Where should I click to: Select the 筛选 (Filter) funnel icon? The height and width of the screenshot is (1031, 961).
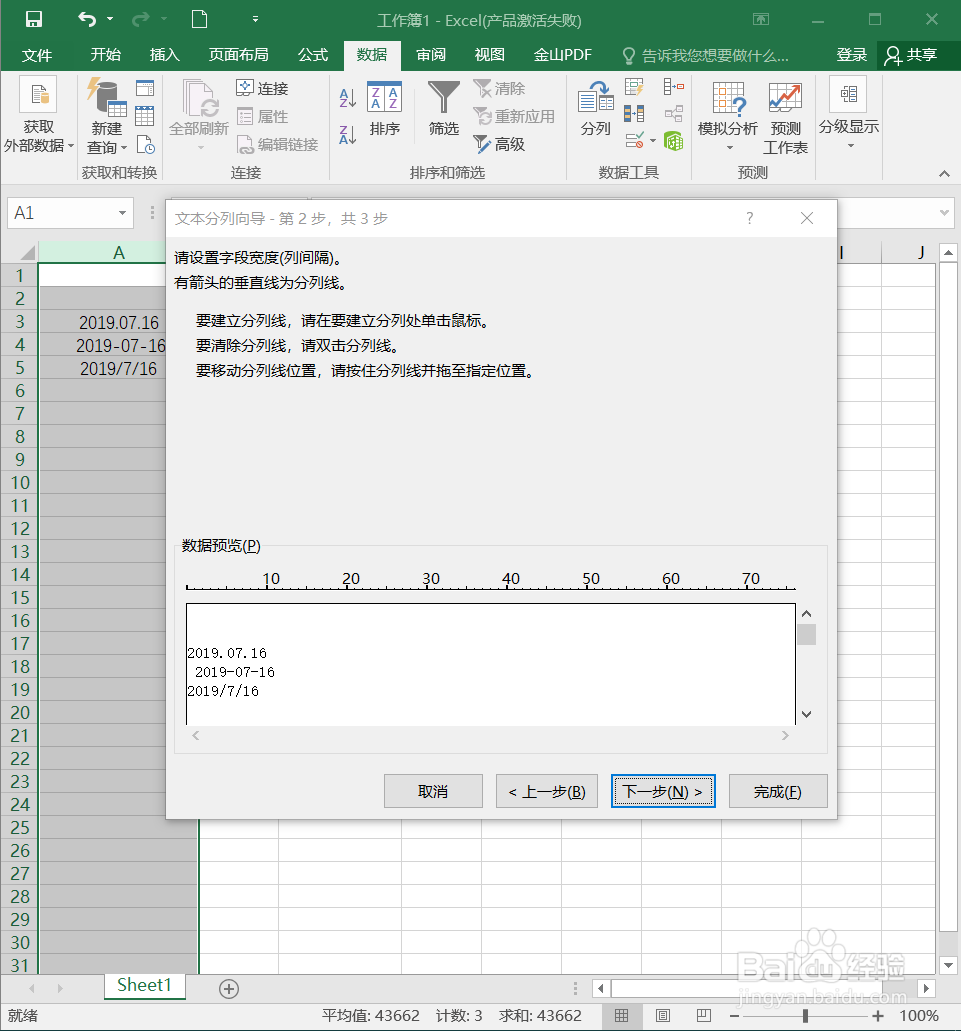[443, 105]
